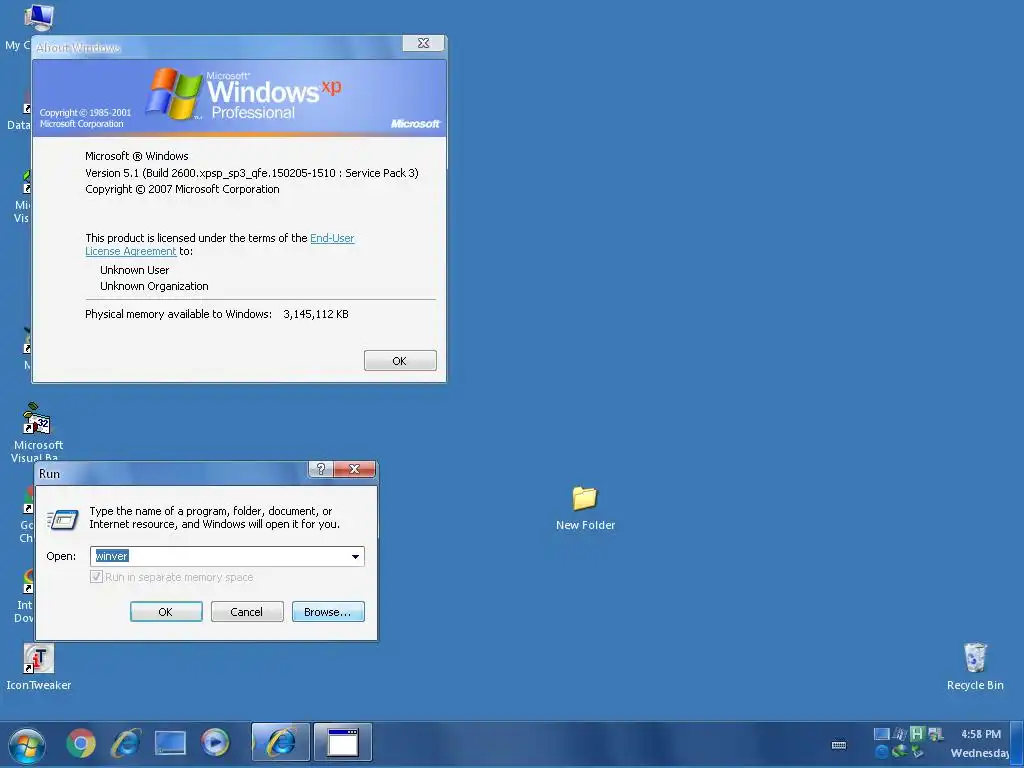Switch to the generic window taskbar button

click(343, 743)
